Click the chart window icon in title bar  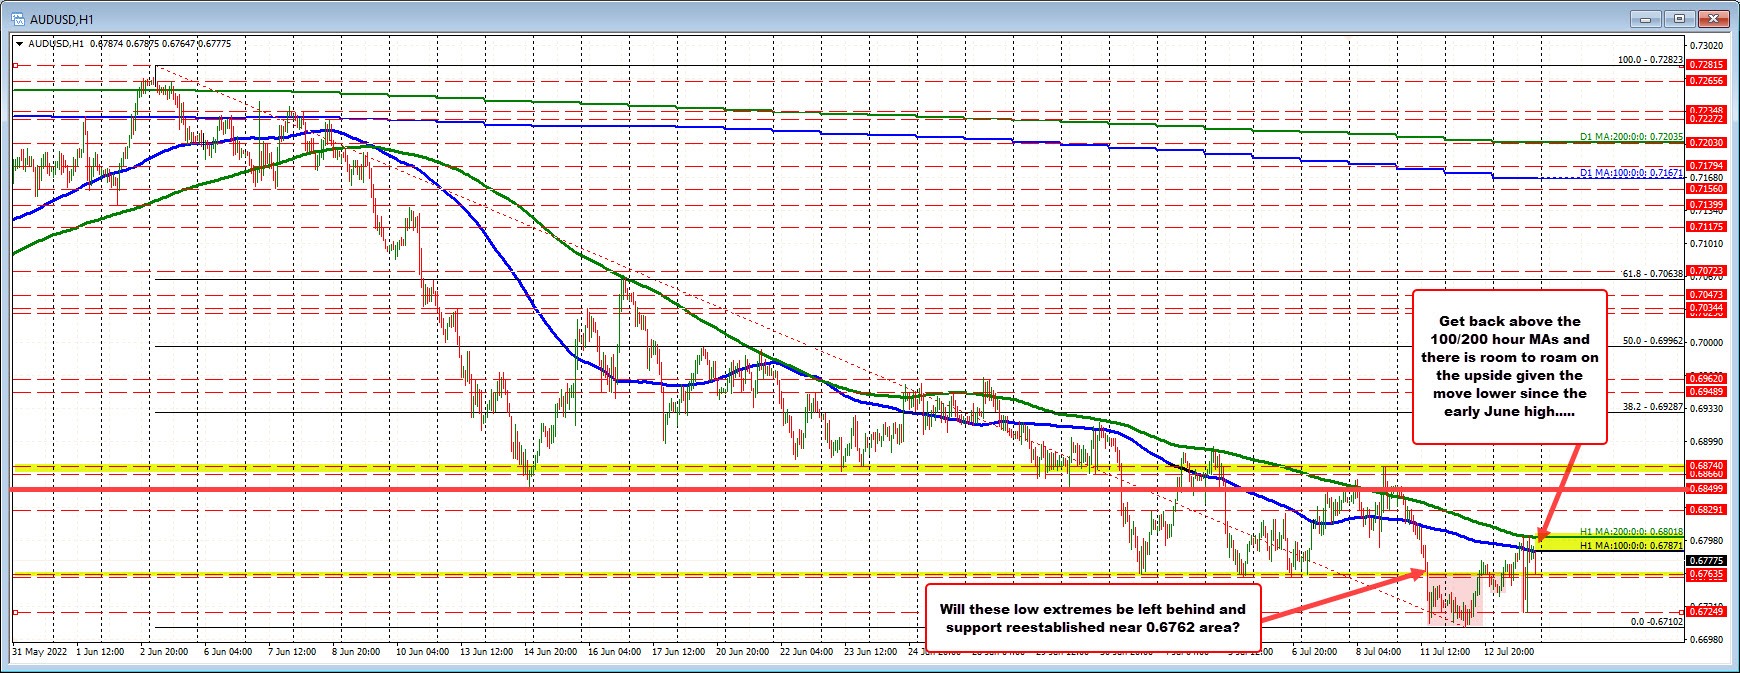[17, 18]
